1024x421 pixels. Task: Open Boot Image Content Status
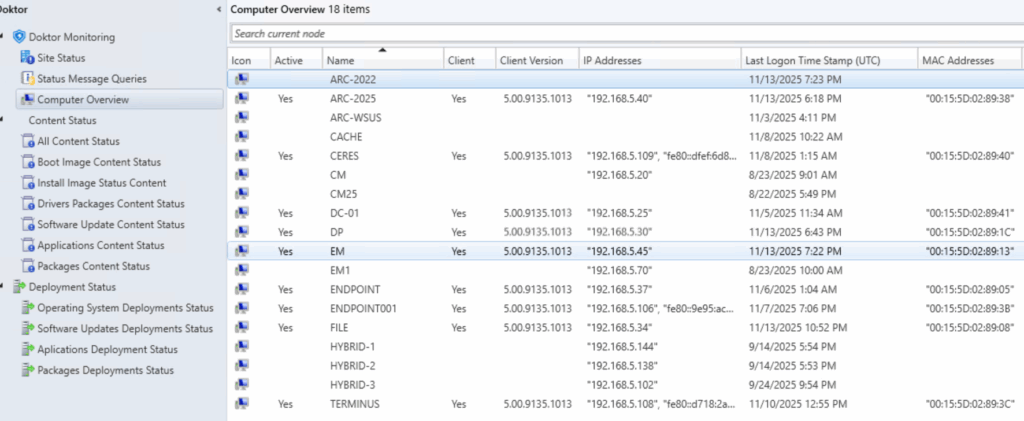coord(98,162)
